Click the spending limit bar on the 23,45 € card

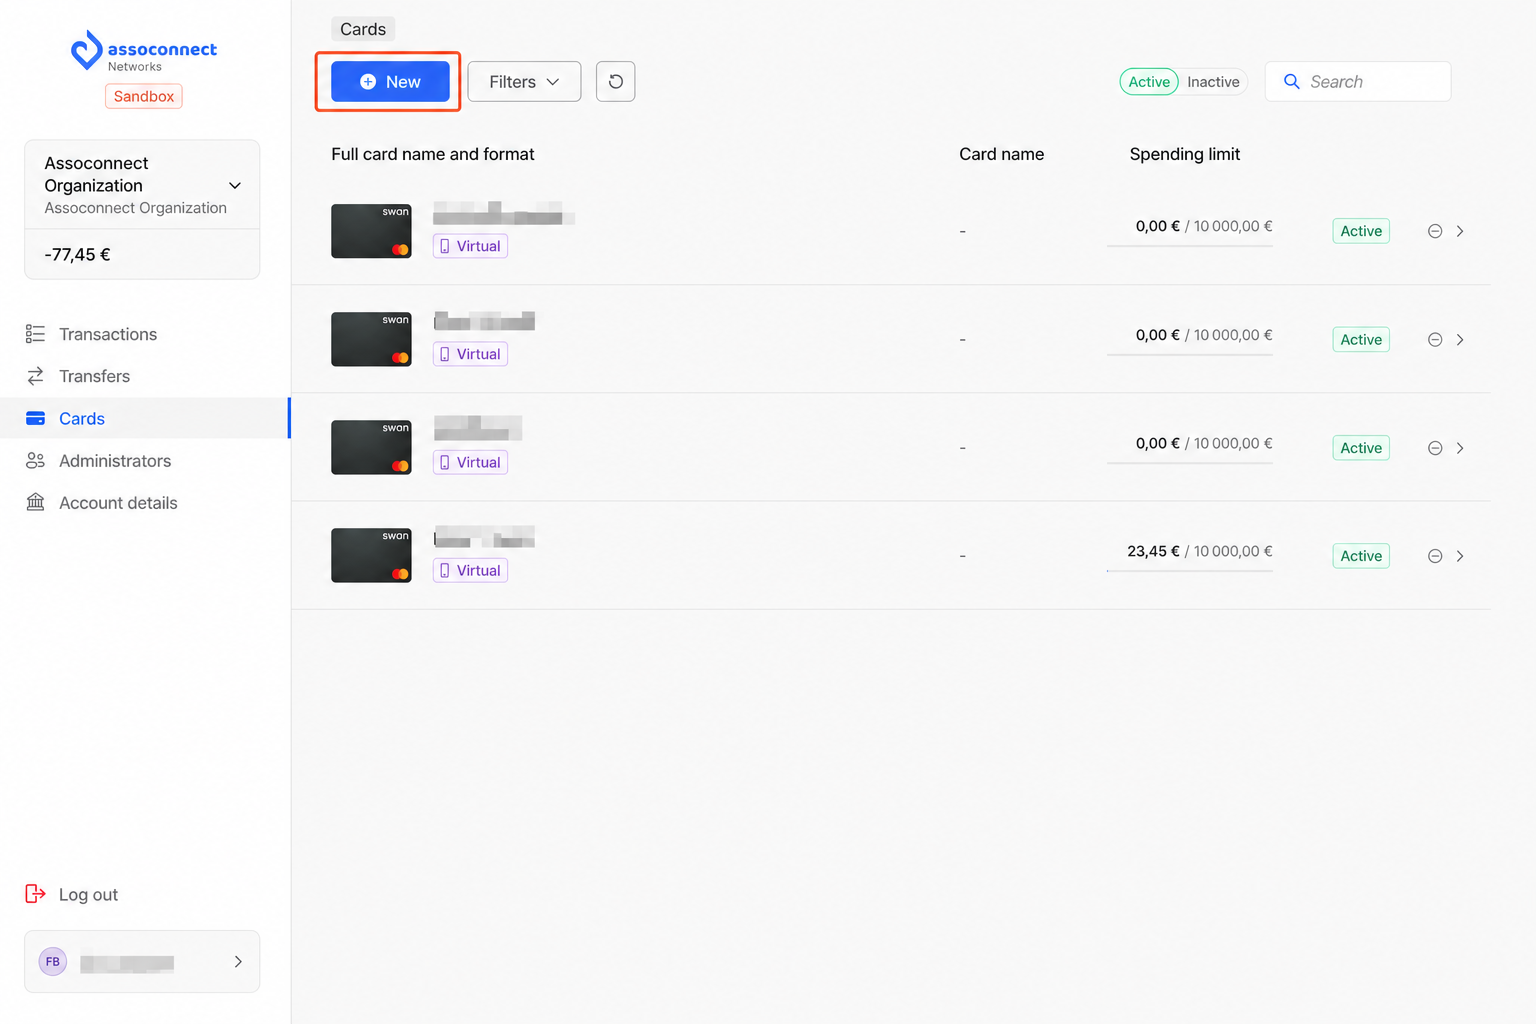coord(1190,570)
